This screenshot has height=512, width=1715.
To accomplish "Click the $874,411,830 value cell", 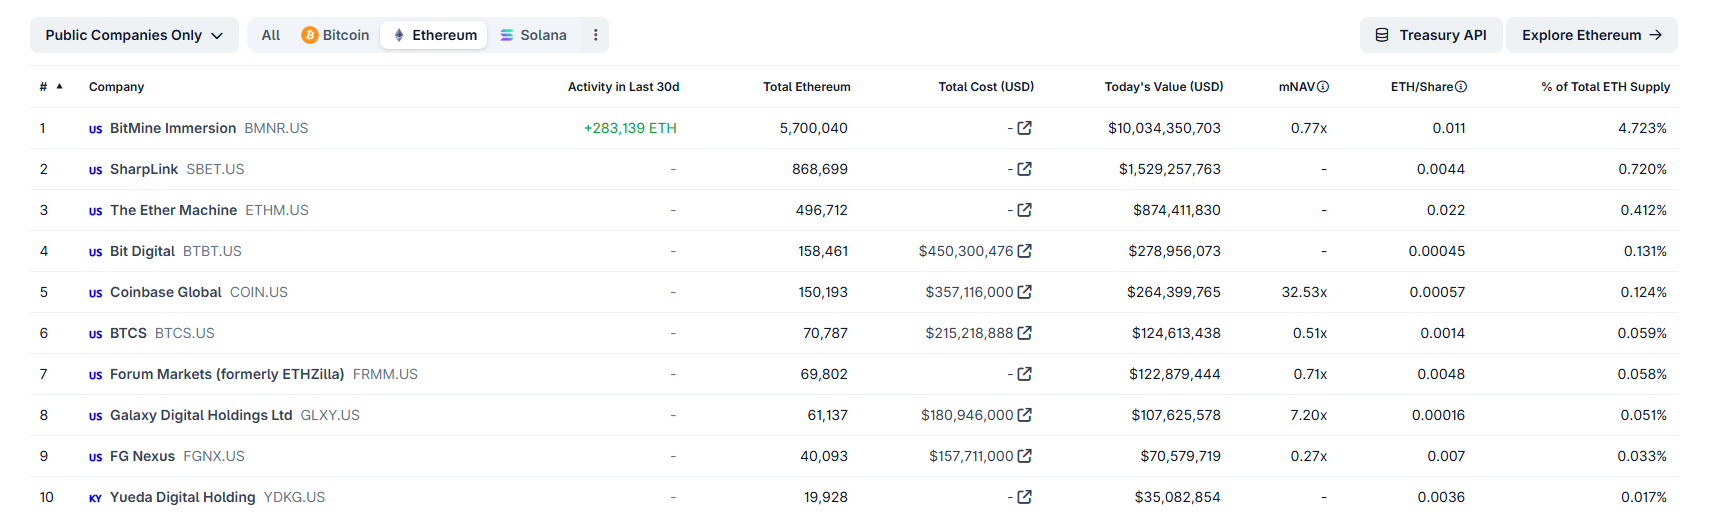I will tap(1177, 210).
